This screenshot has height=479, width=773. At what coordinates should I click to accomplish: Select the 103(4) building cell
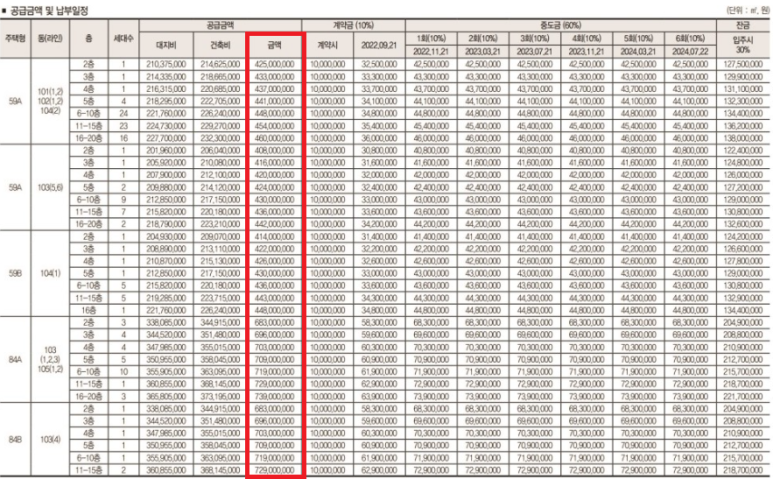[x=50, y=439]
